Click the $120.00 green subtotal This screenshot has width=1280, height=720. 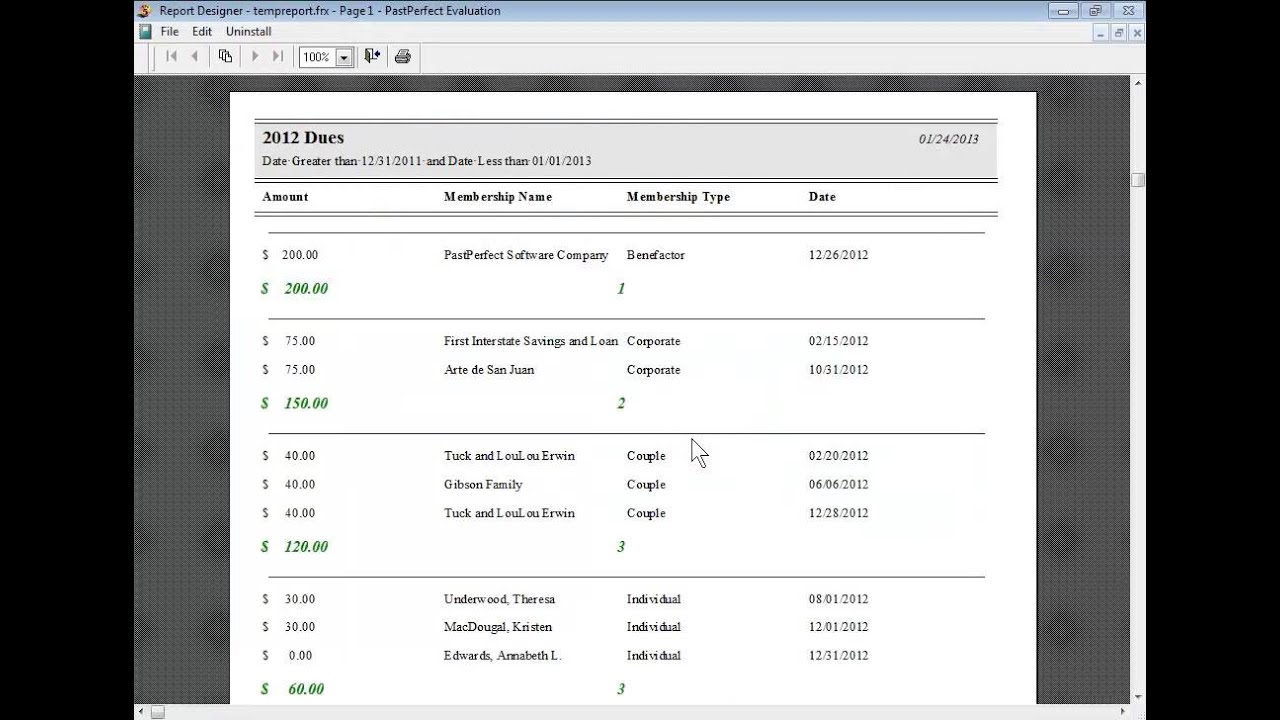[295, 547]
